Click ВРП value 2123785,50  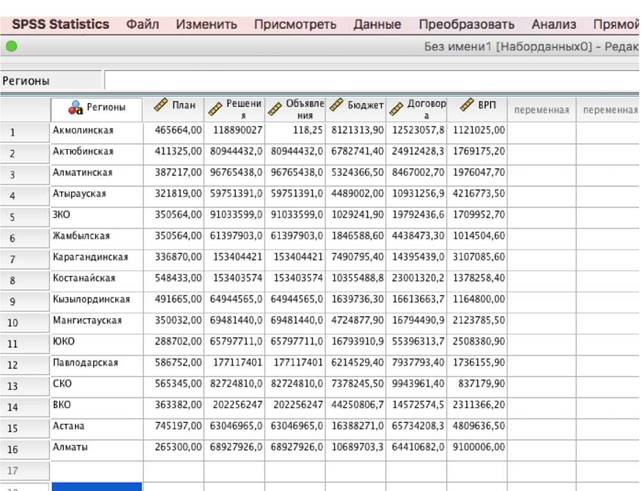pos(477,321)
